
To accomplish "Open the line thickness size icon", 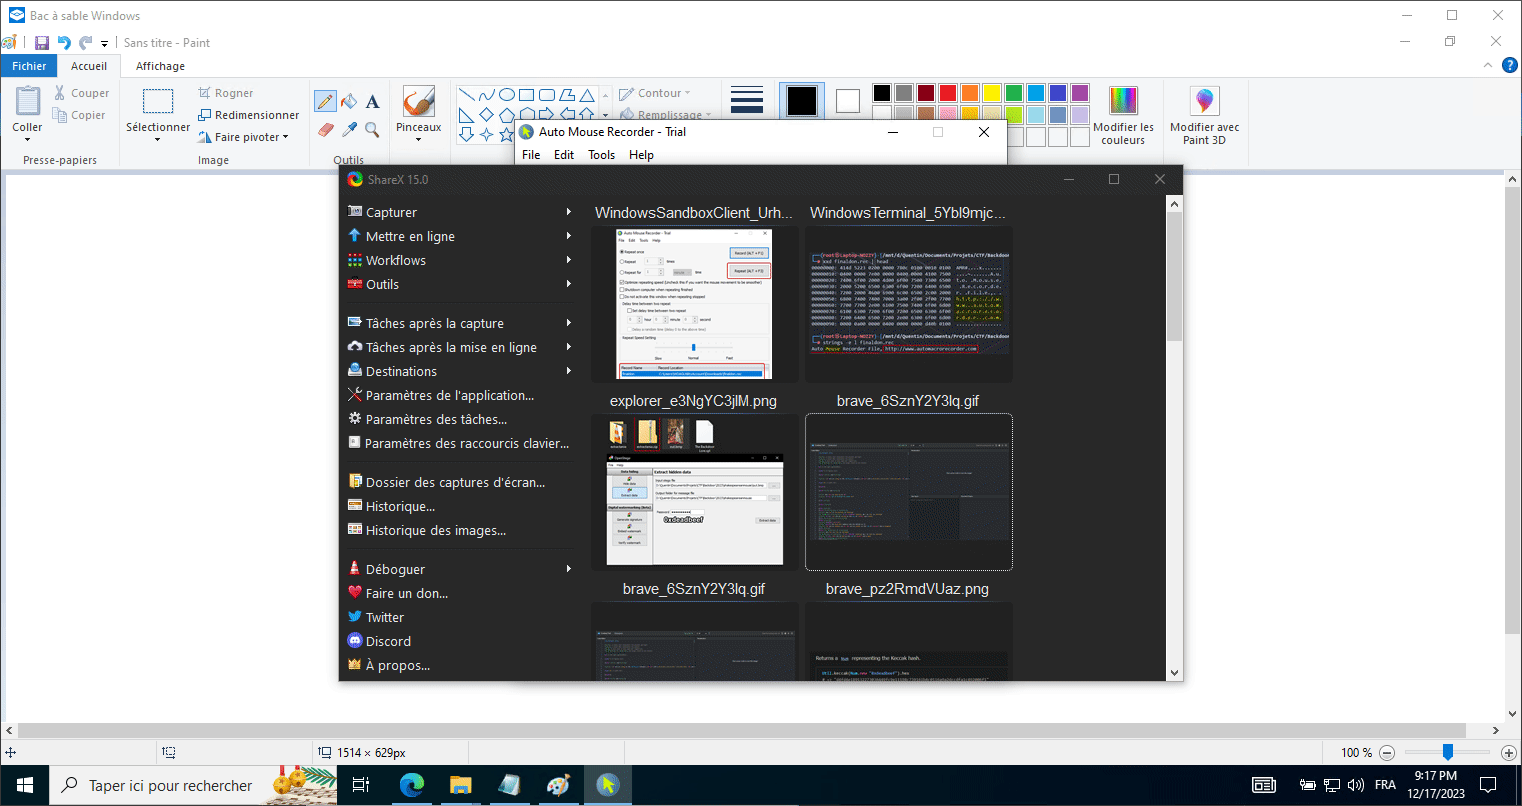I will (747, 100).
